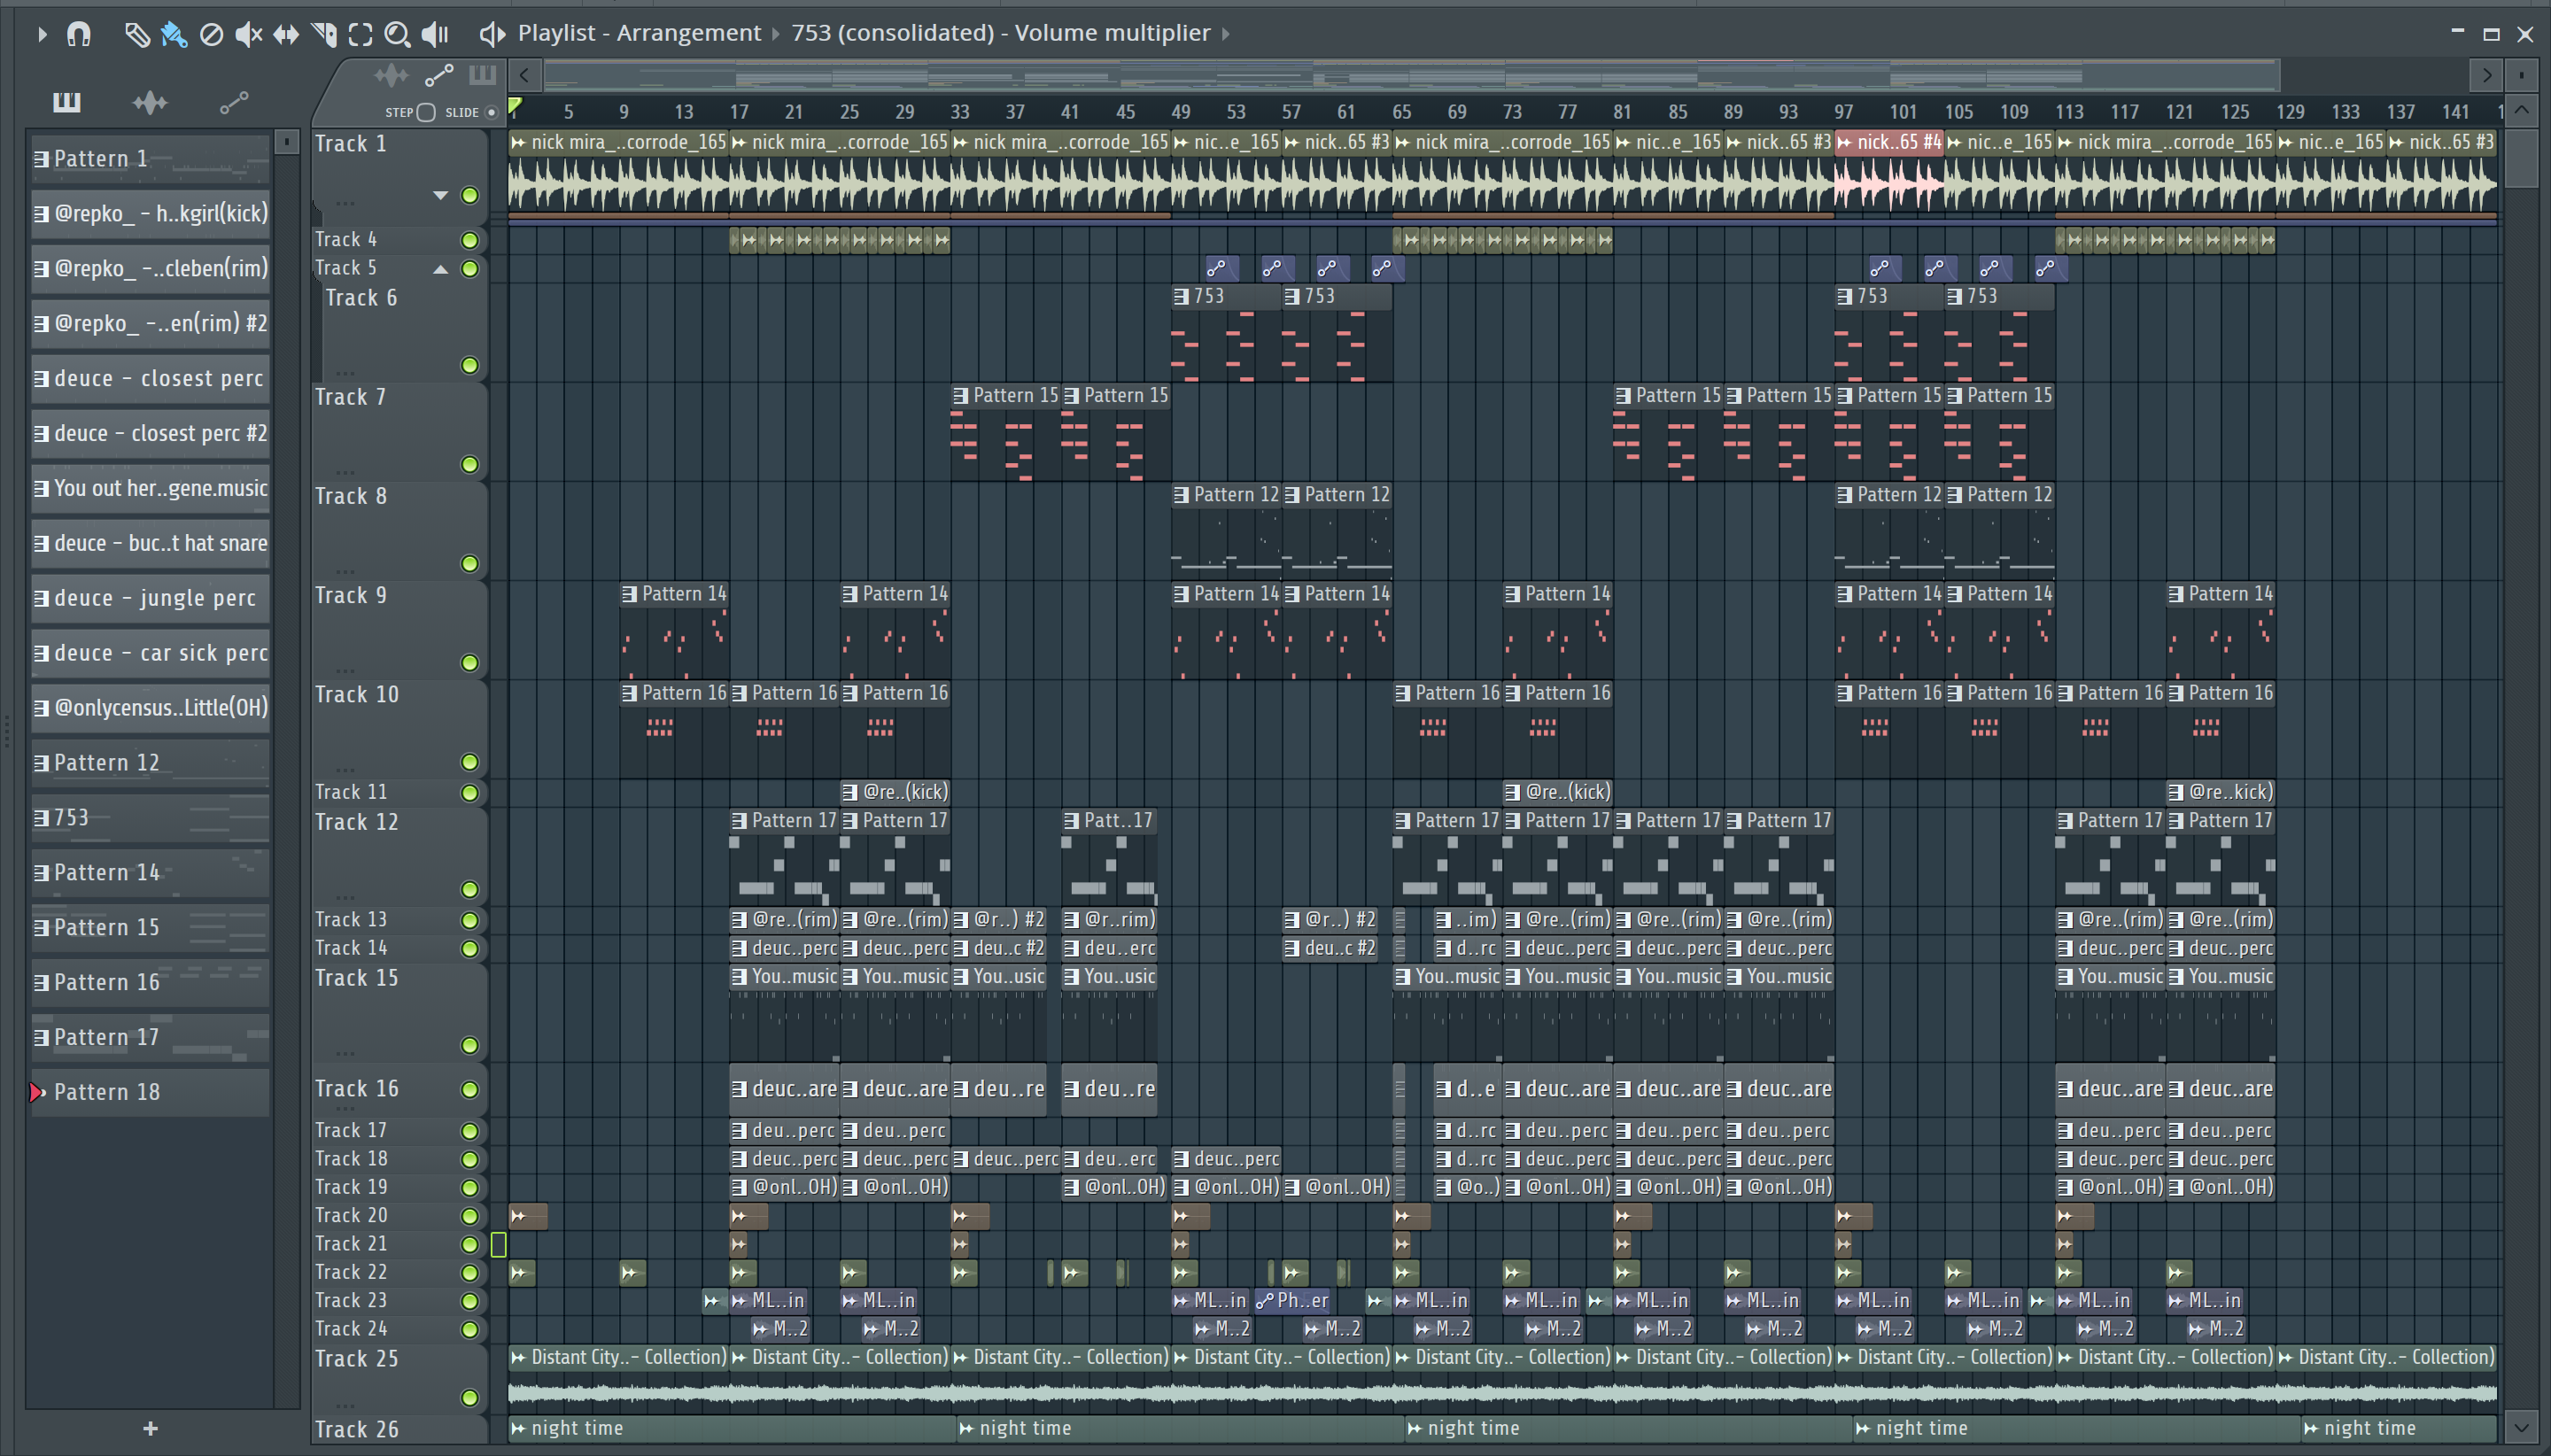2551x1456 pixels.
Task: Mute Track 6 using its green LED
Action: (x=470, y=365)
